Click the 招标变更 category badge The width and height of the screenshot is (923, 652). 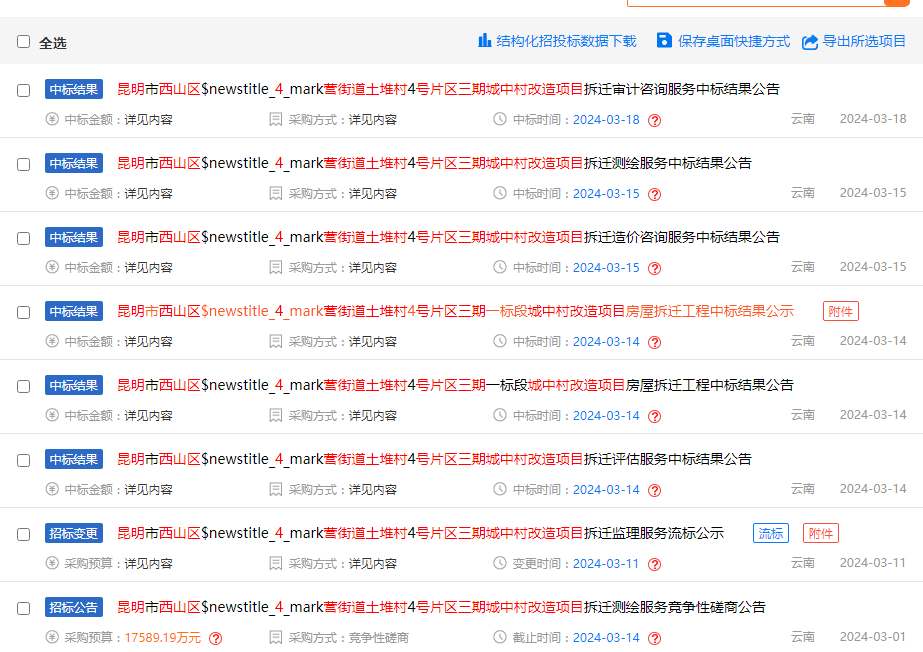[74, 533]
